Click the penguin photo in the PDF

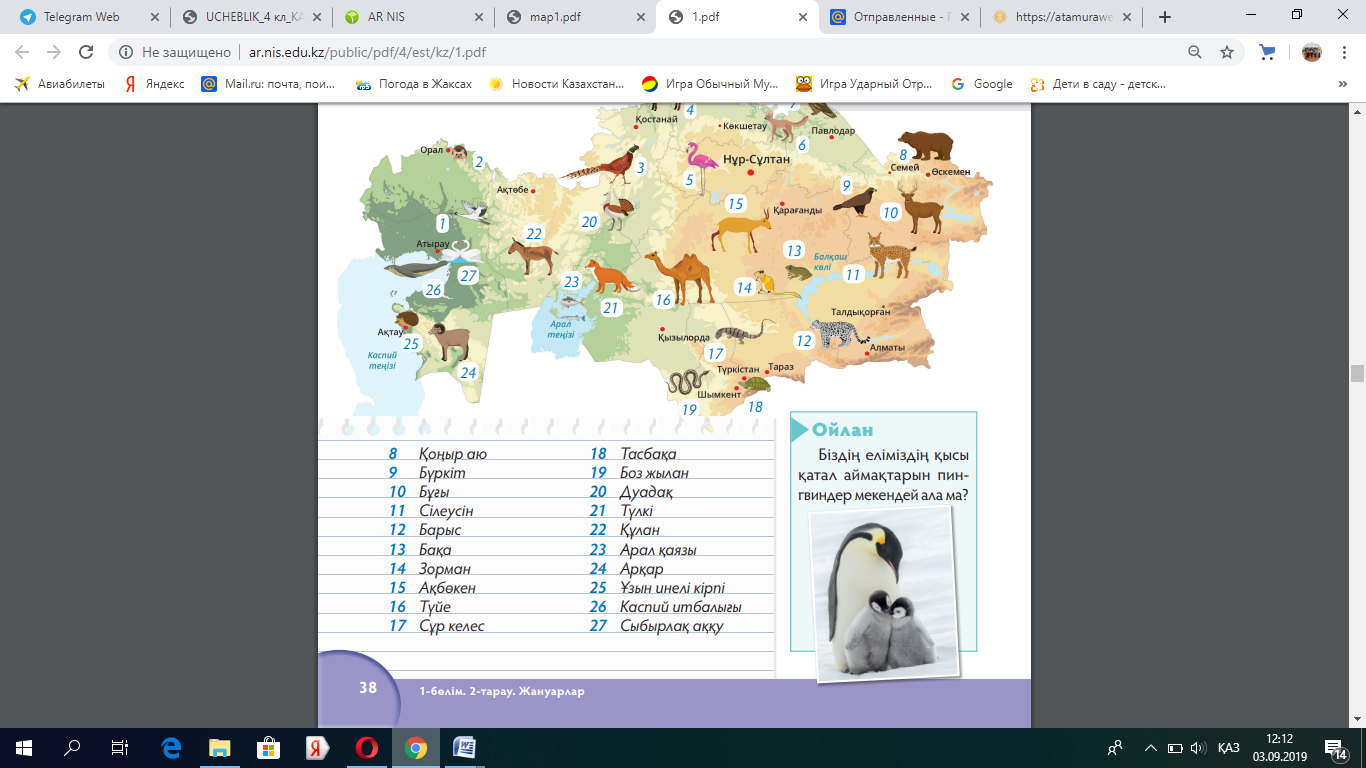point(884,594)
